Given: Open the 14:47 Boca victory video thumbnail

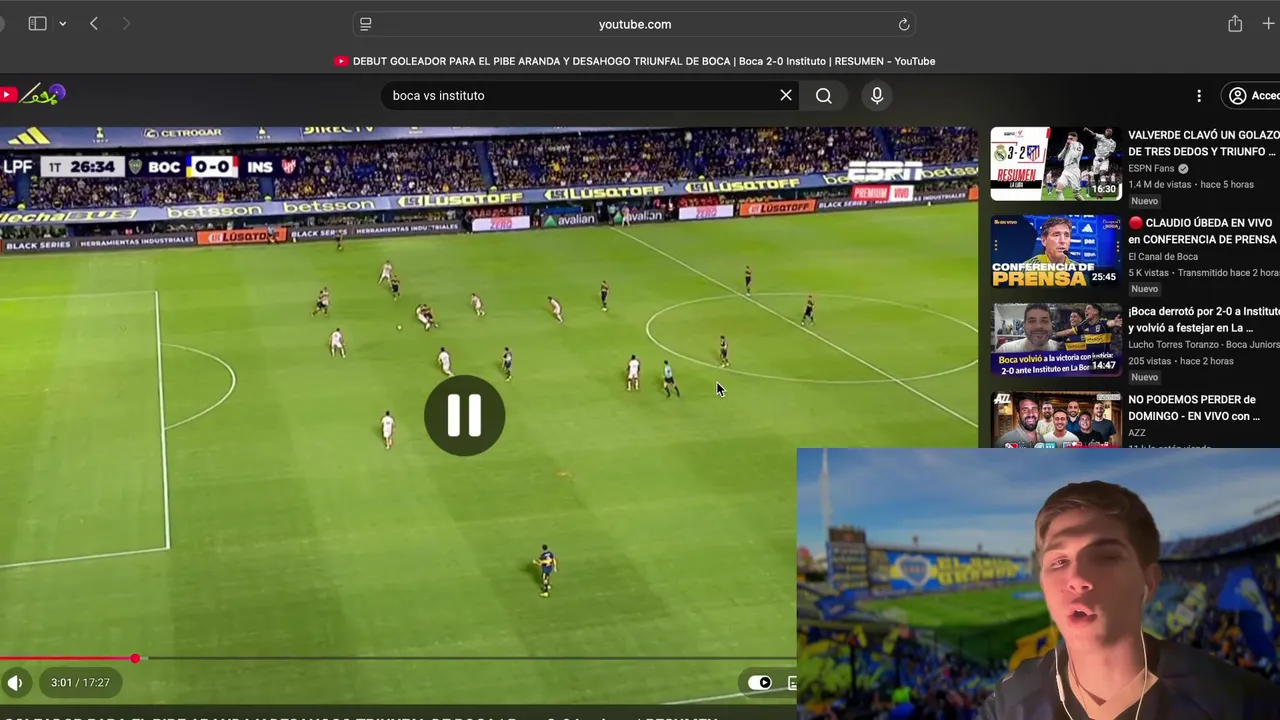Looking at the screenshot, I should [x=1056, y=339].
